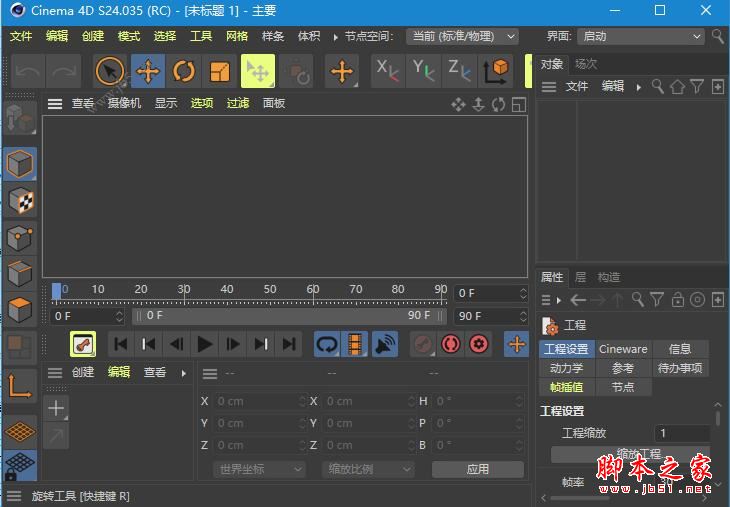The image size is (730, 507).
Task: Click the 缩放工程 button
Action: point(630,454)
